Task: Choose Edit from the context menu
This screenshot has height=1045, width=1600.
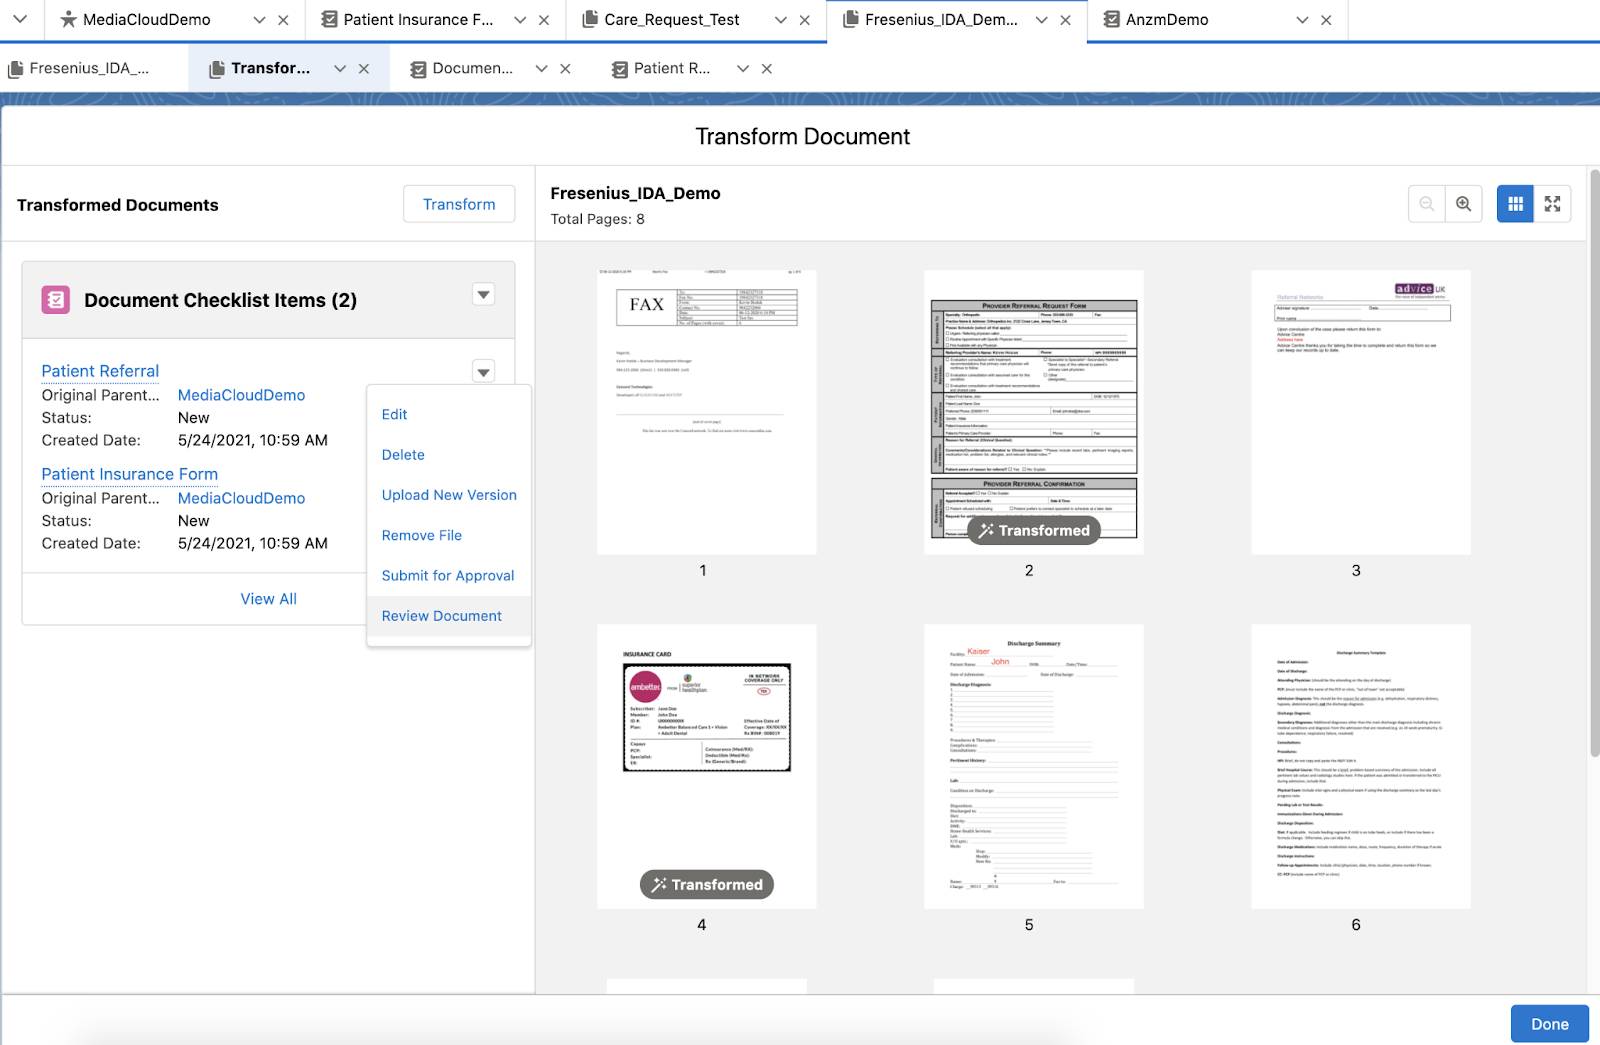Action: click(449, 414)
